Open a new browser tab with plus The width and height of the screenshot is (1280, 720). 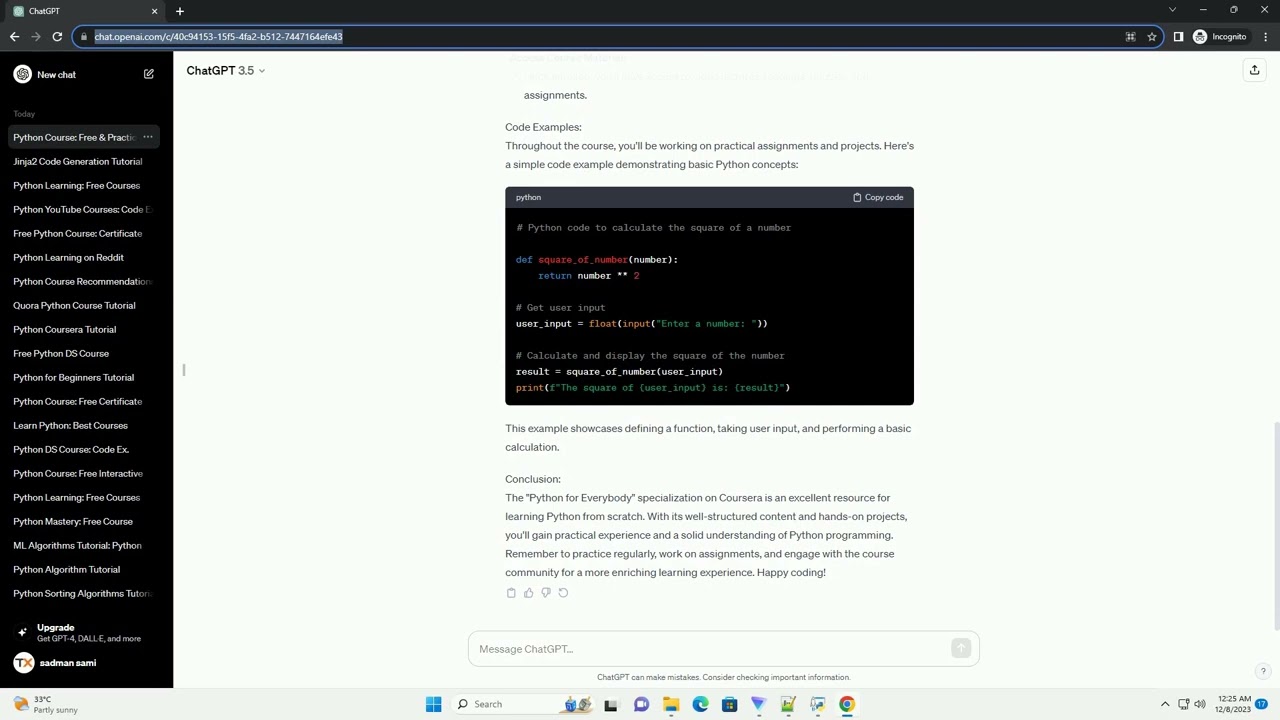tap(180, 11)
